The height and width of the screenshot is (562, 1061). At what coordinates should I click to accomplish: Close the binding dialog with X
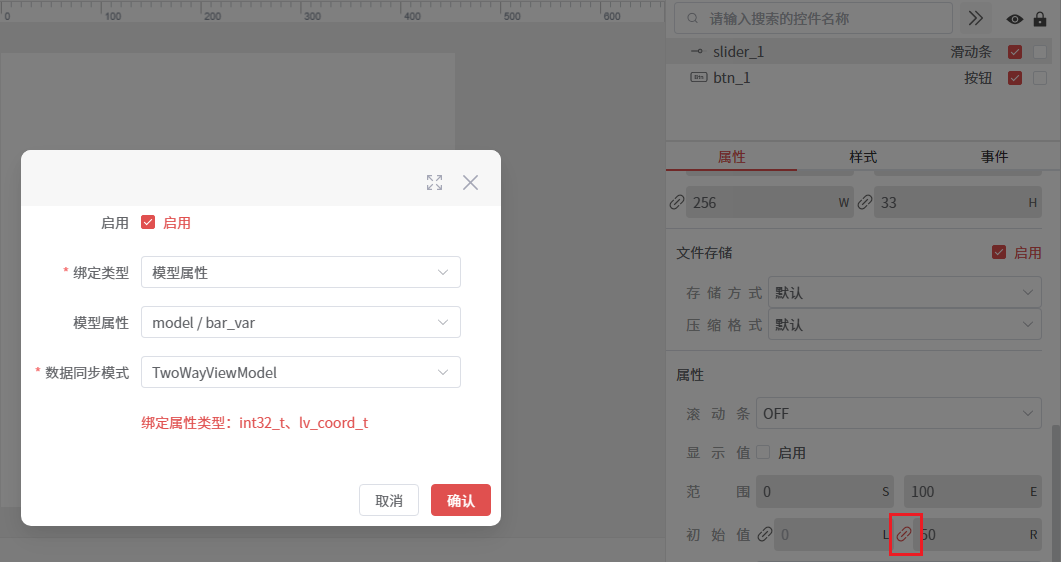[471, 182]
